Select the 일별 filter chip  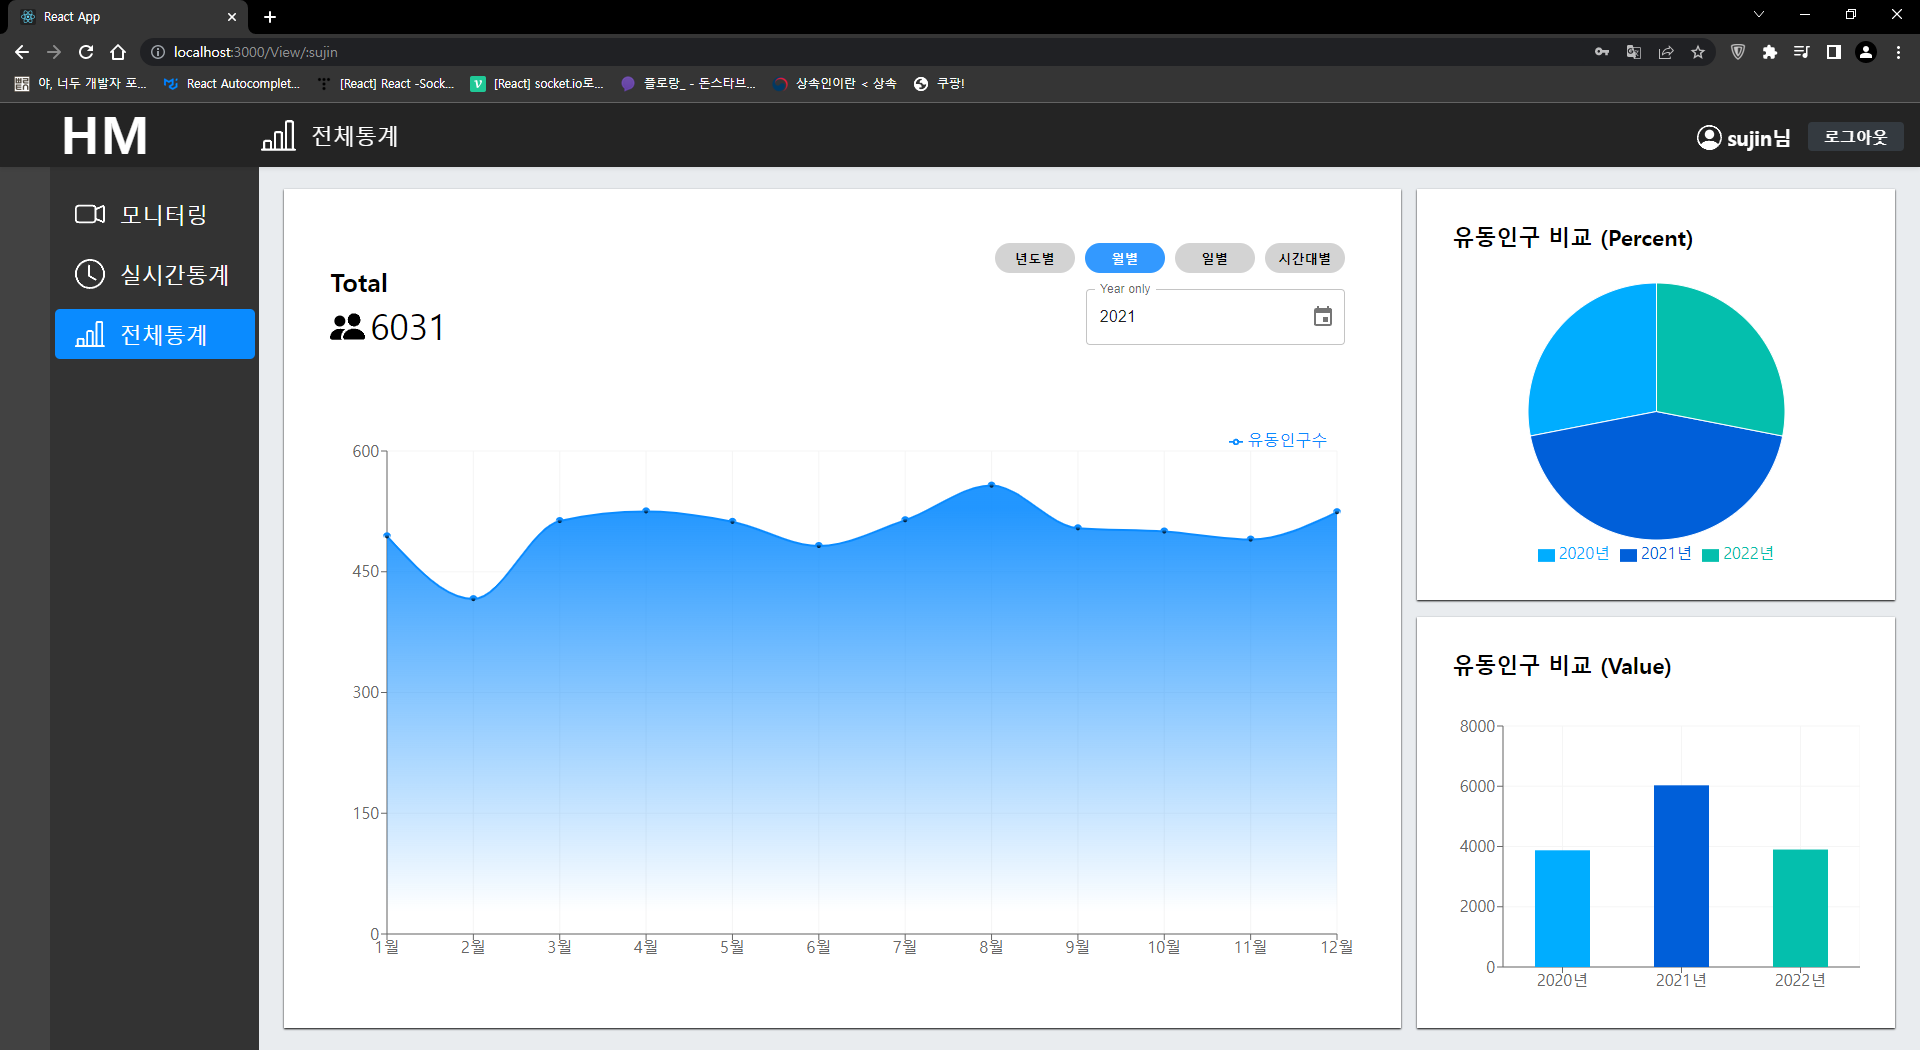click(x=1214, y=258)
